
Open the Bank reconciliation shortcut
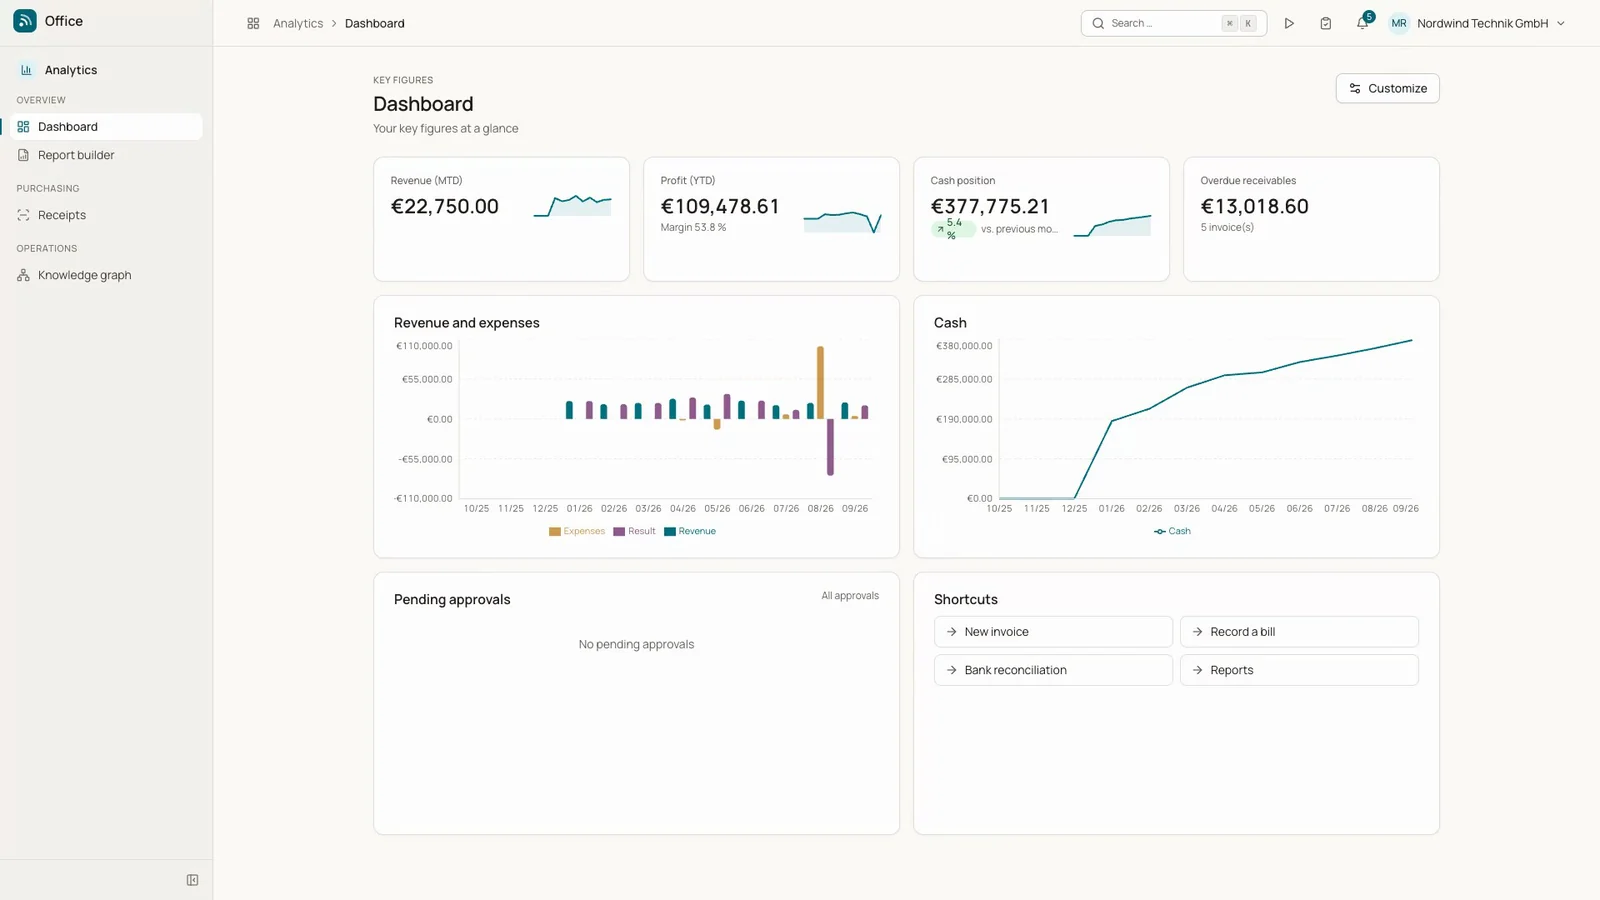[1053, 670]
